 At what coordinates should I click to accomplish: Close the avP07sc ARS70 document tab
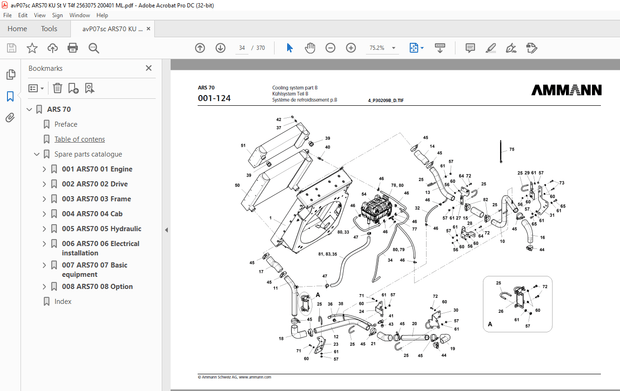click(148, 28)
